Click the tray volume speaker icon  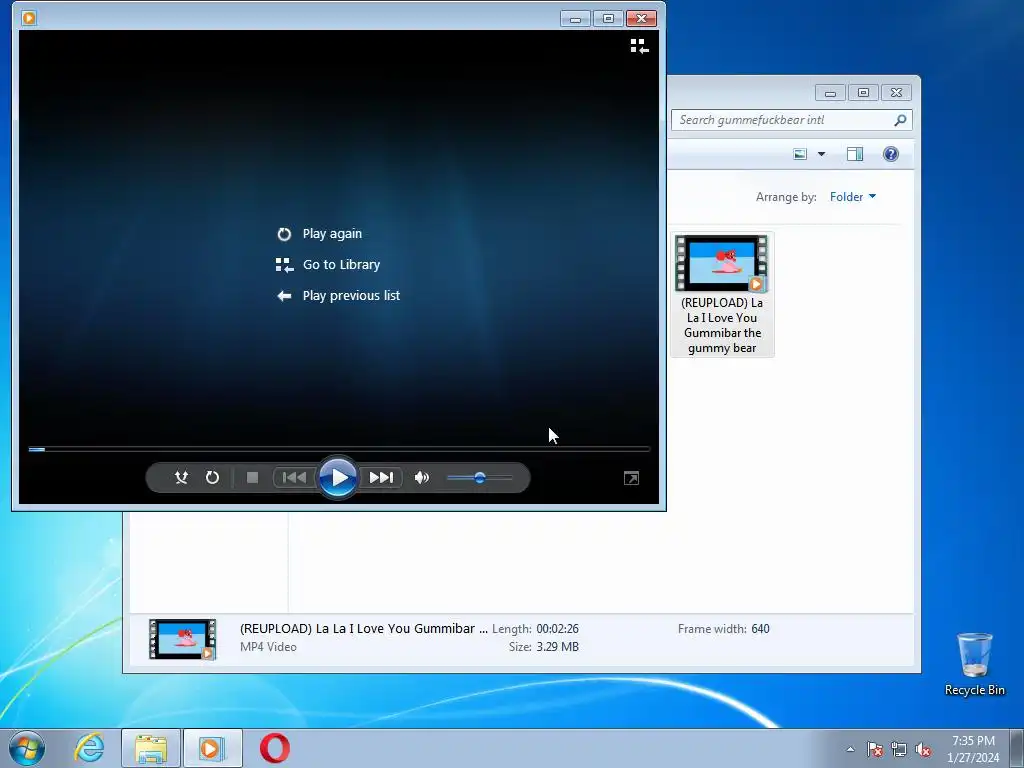click(x=923, y=750)
